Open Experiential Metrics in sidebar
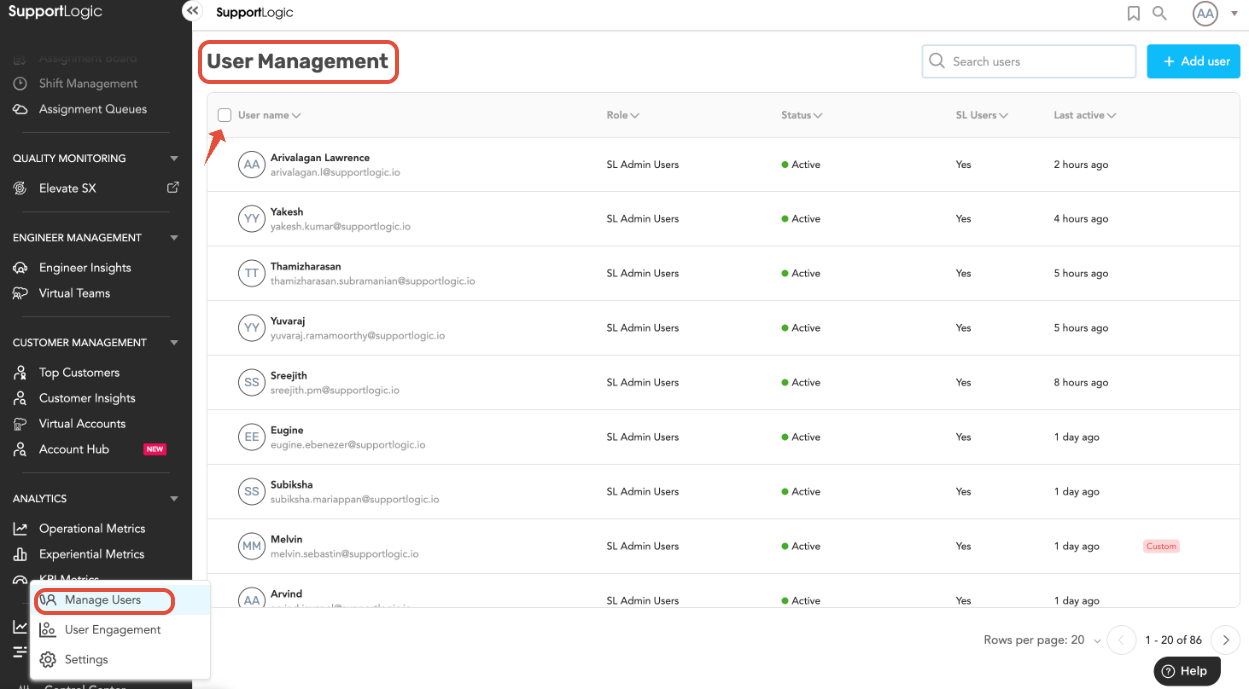This screenshot has height=689, width=1249. tap(92, 554)
